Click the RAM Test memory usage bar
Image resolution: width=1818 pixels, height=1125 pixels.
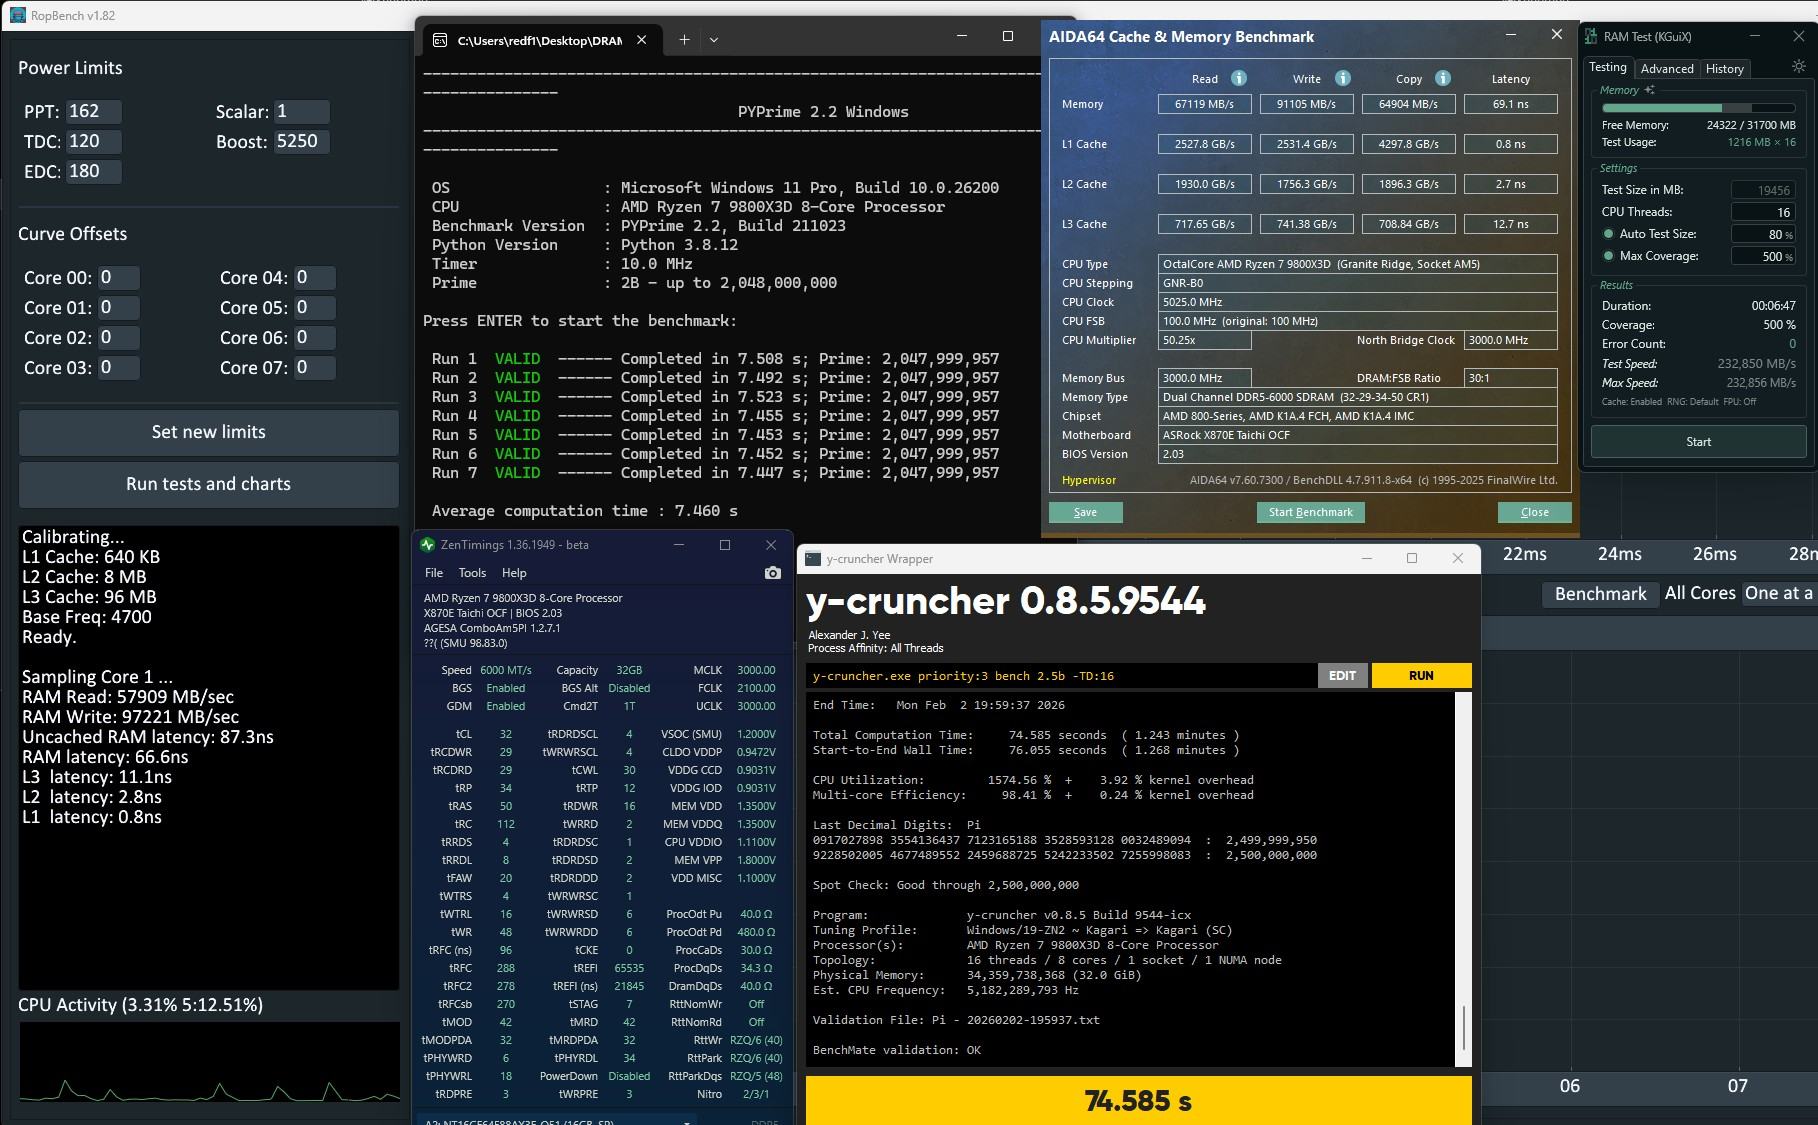pos(1698,108)
